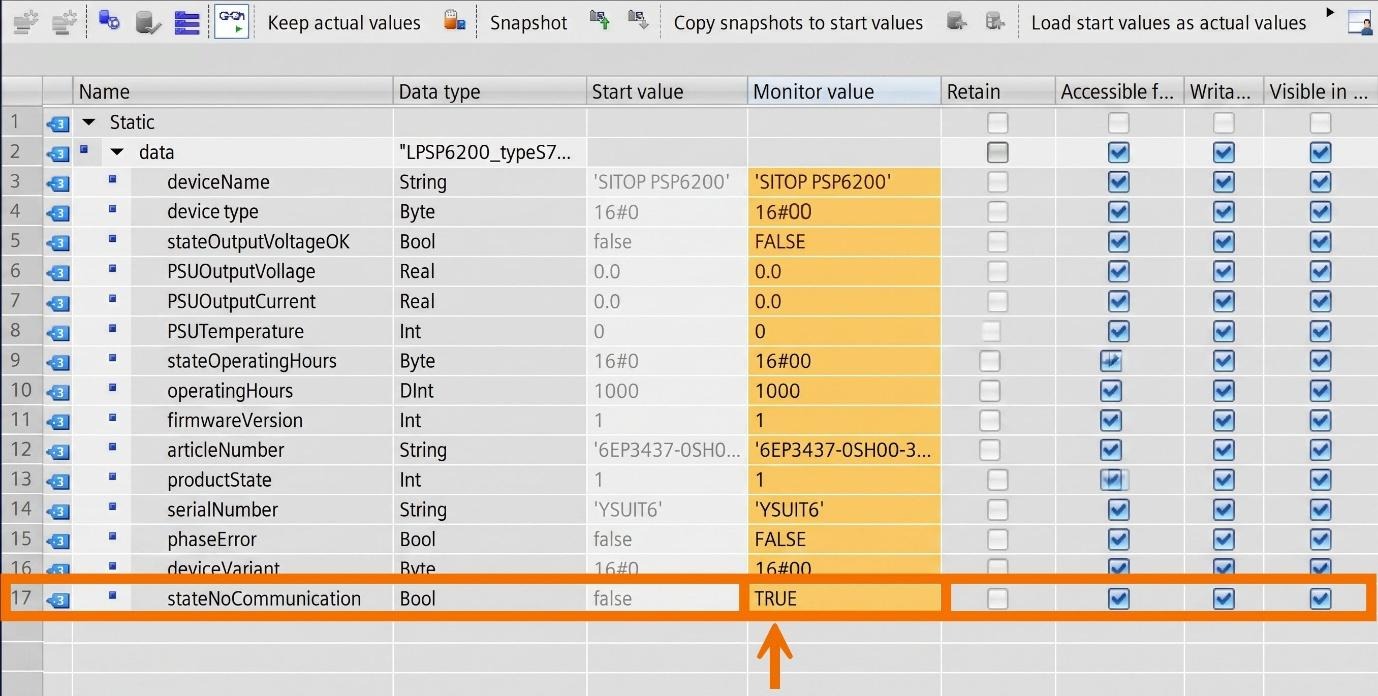
Task: Click the green-arrow copy snapshot icon
Action: [600, 21]
